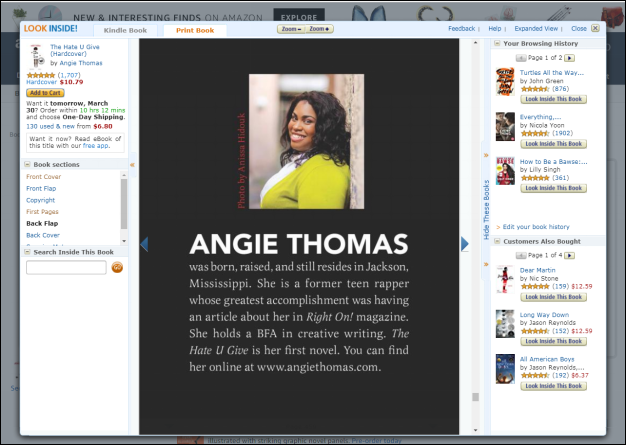Screen dimensions: 626x446
Task: Go to the previous book page arrow
Action: point(144,244)
